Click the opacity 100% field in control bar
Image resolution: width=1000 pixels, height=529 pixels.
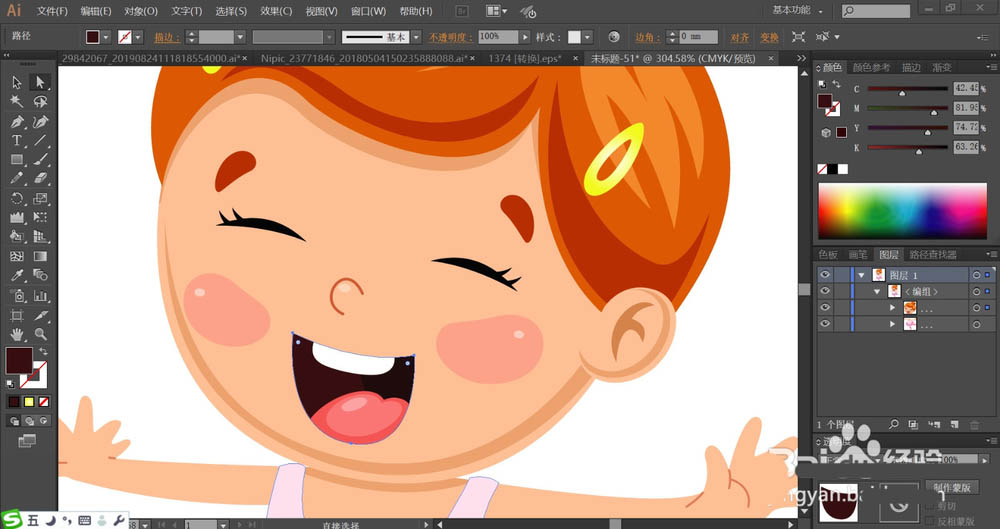[499, 37]
